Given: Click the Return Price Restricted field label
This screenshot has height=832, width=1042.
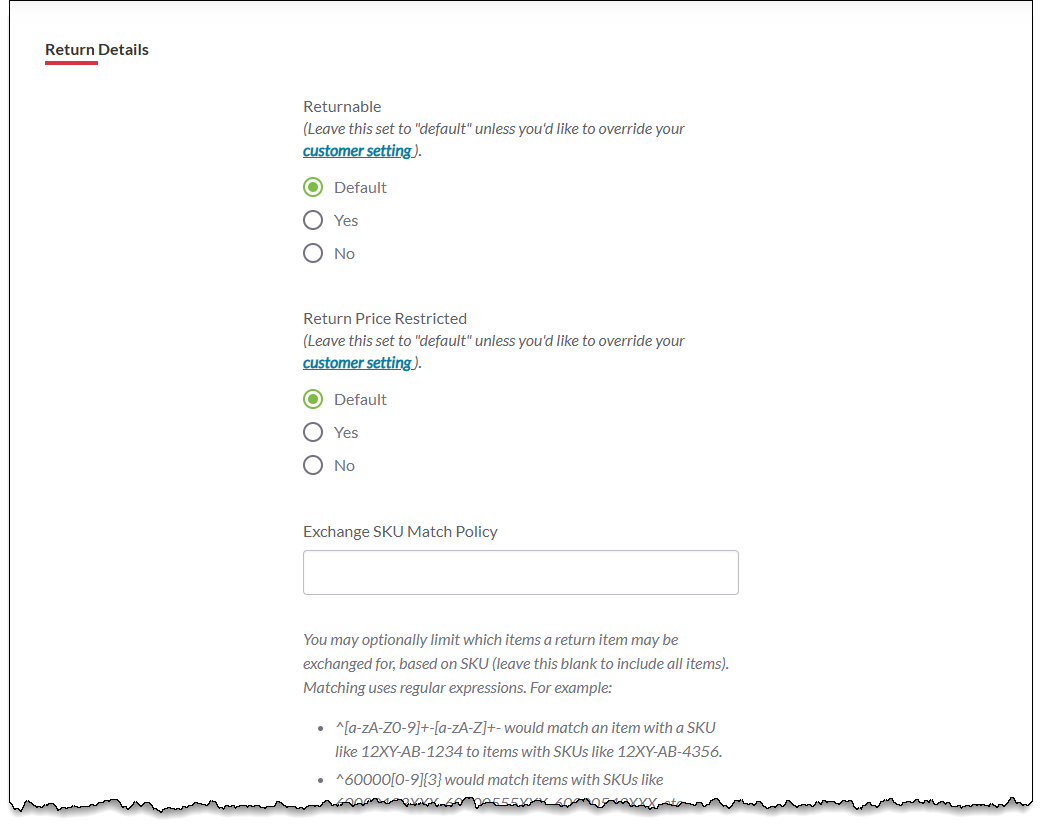Looking at the screenshot, I should pos(385,318).
